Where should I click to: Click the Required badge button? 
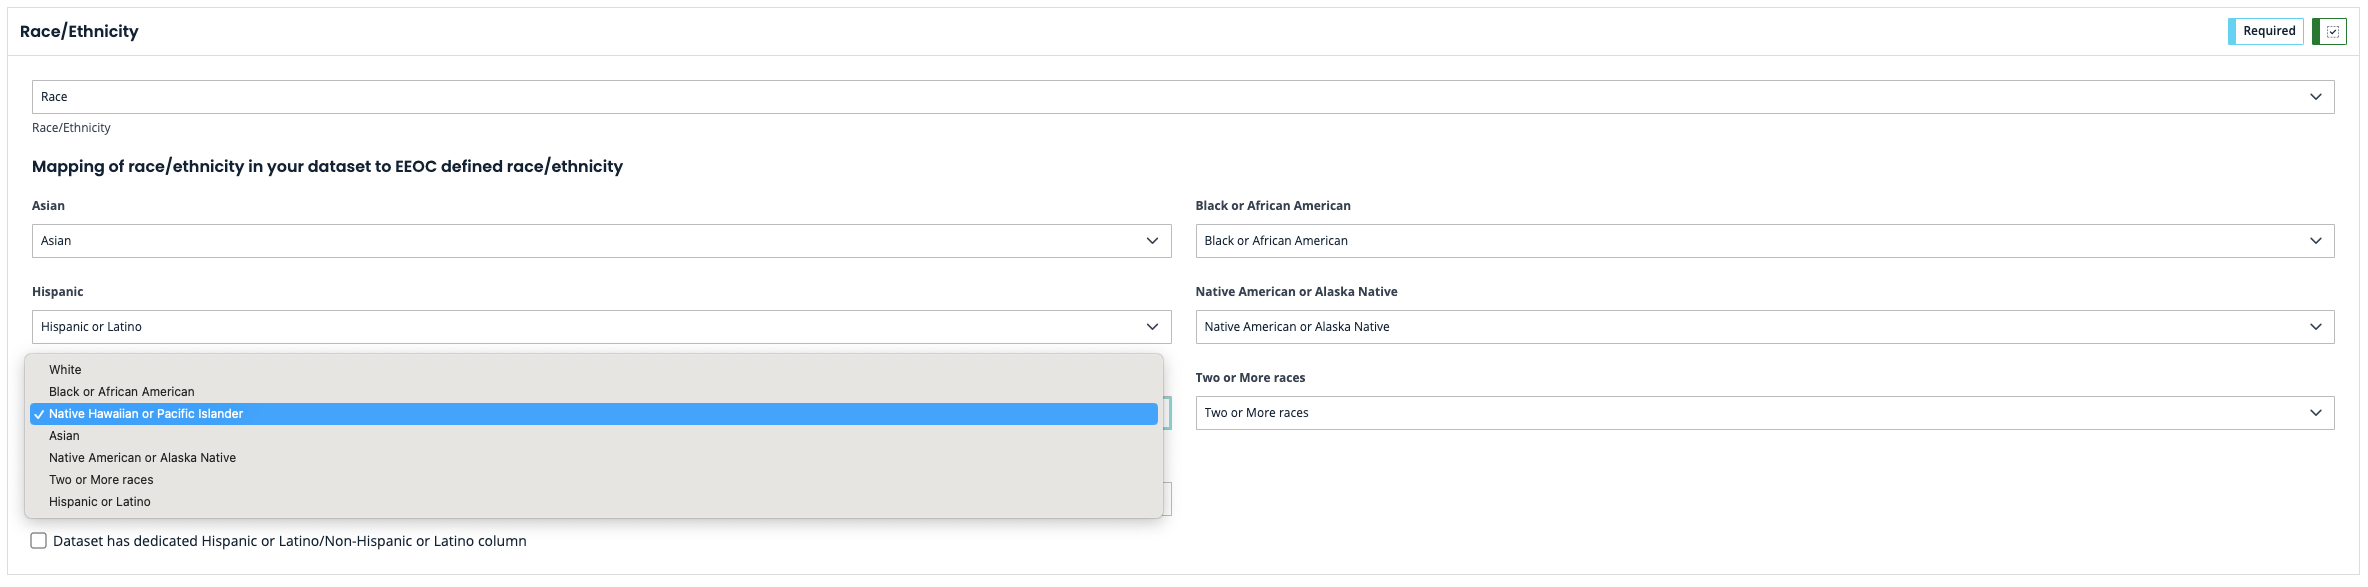click(2268, 31)
